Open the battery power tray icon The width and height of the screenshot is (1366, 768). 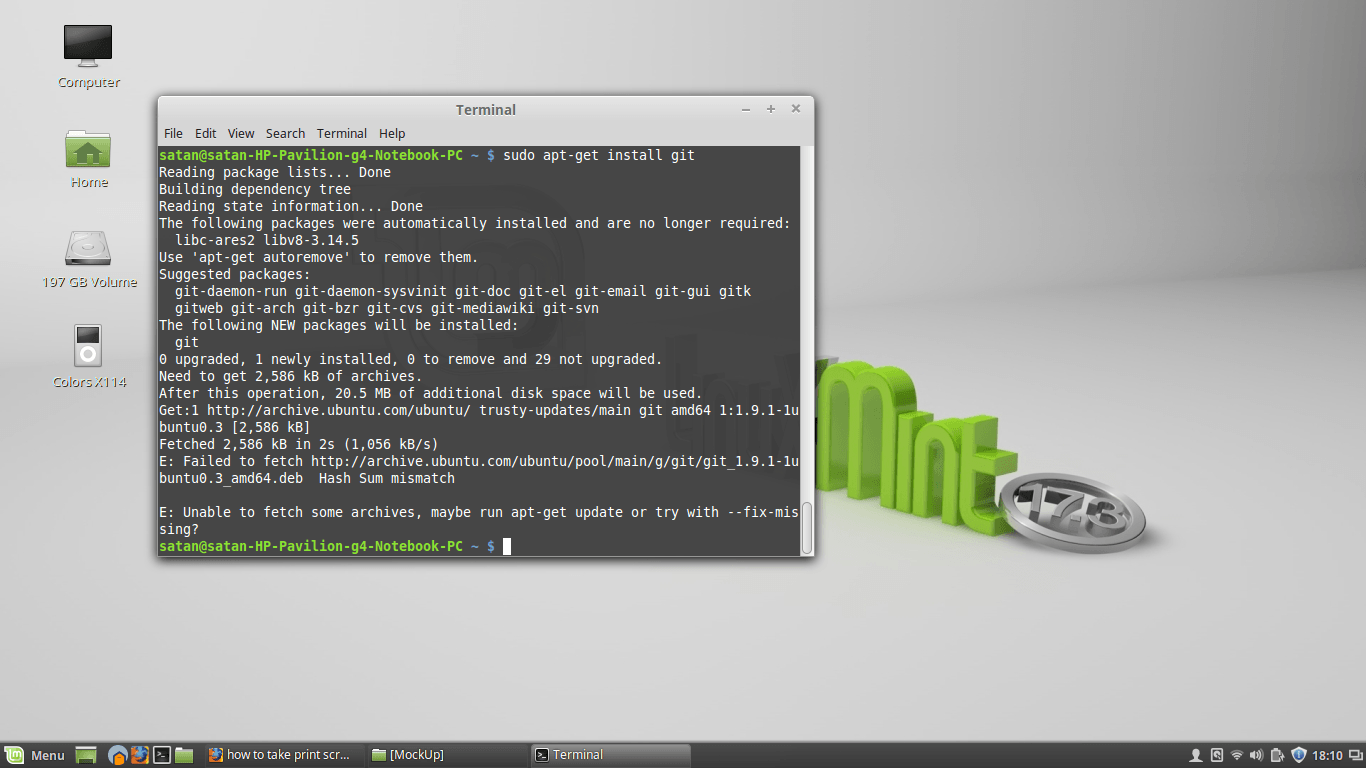[1277, 755]
